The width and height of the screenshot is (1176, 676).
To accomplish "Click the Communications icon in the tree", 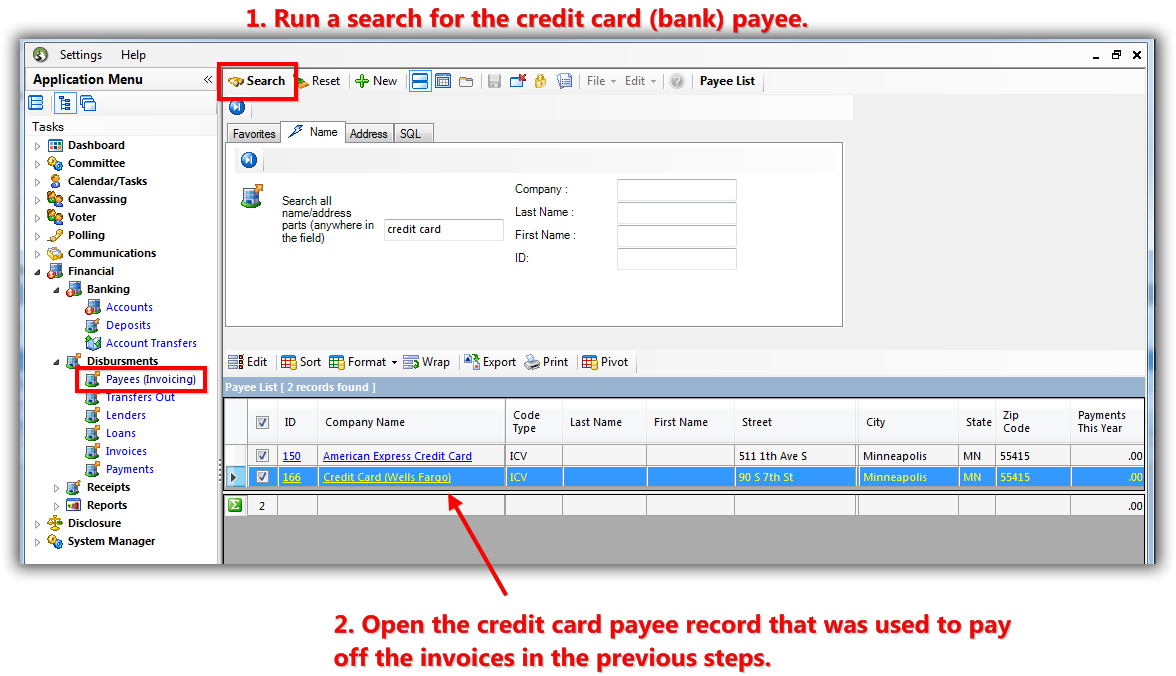I will pos(55,253).
